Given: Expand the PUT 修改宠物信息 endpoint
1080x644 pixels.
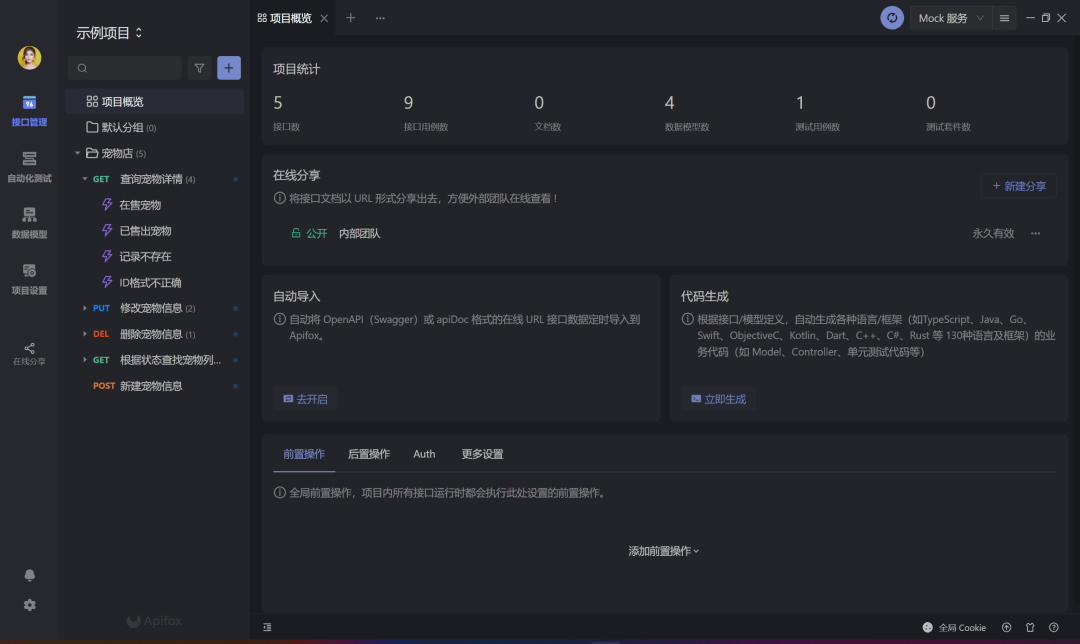Looking at the screenshot, I should click(x=85, y=308).
